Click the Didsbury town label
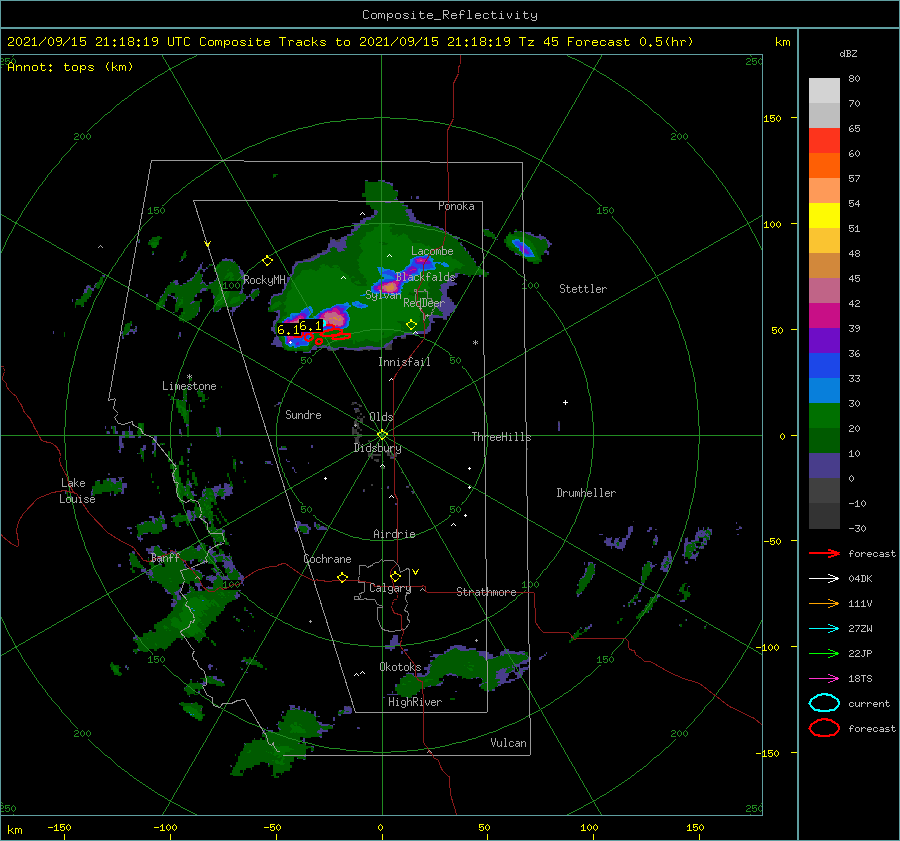 (377, 448)
